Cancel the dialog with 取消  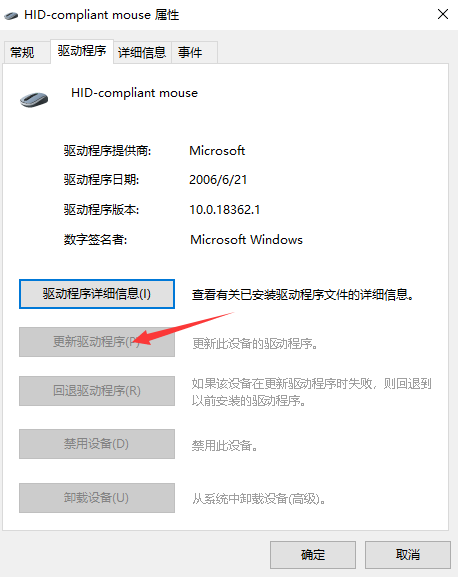408,555
